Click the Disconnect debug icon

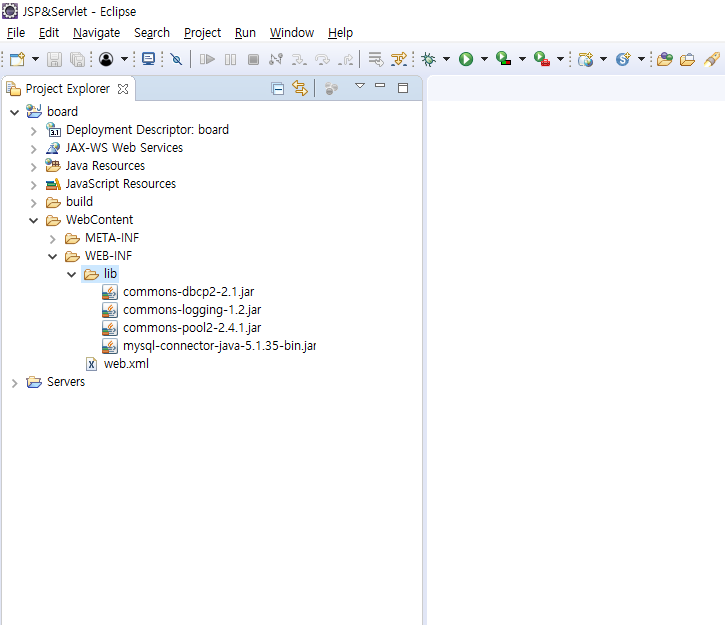pos(276,59)
